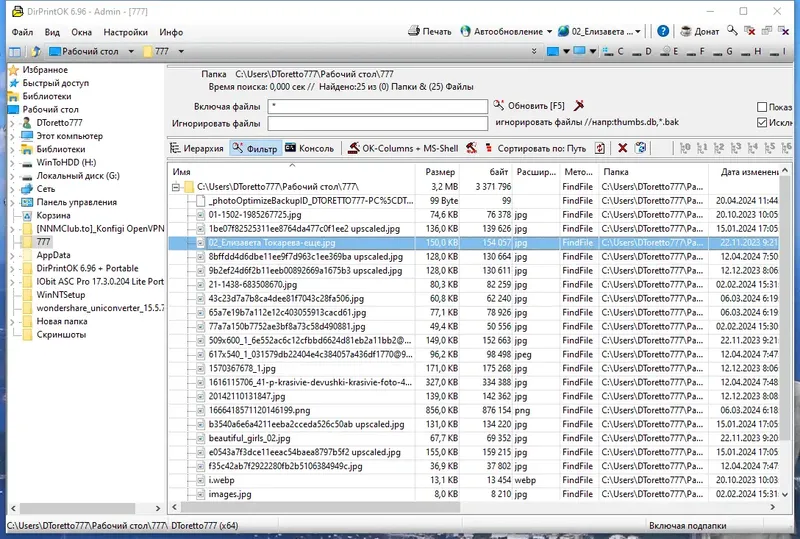Image resolution: width=800 pixels, height=539 pixels.
Task: Click tree level 2 expand icon
Action: [719, 148]
